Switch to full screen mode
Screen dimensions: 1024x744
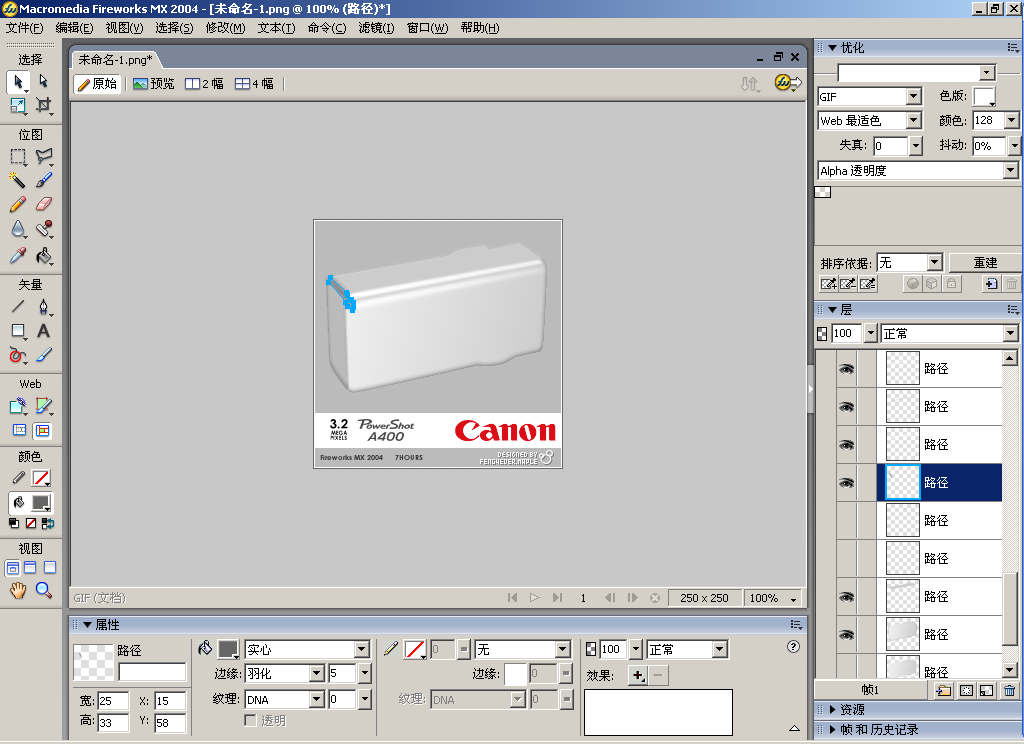tap(50, 568)
